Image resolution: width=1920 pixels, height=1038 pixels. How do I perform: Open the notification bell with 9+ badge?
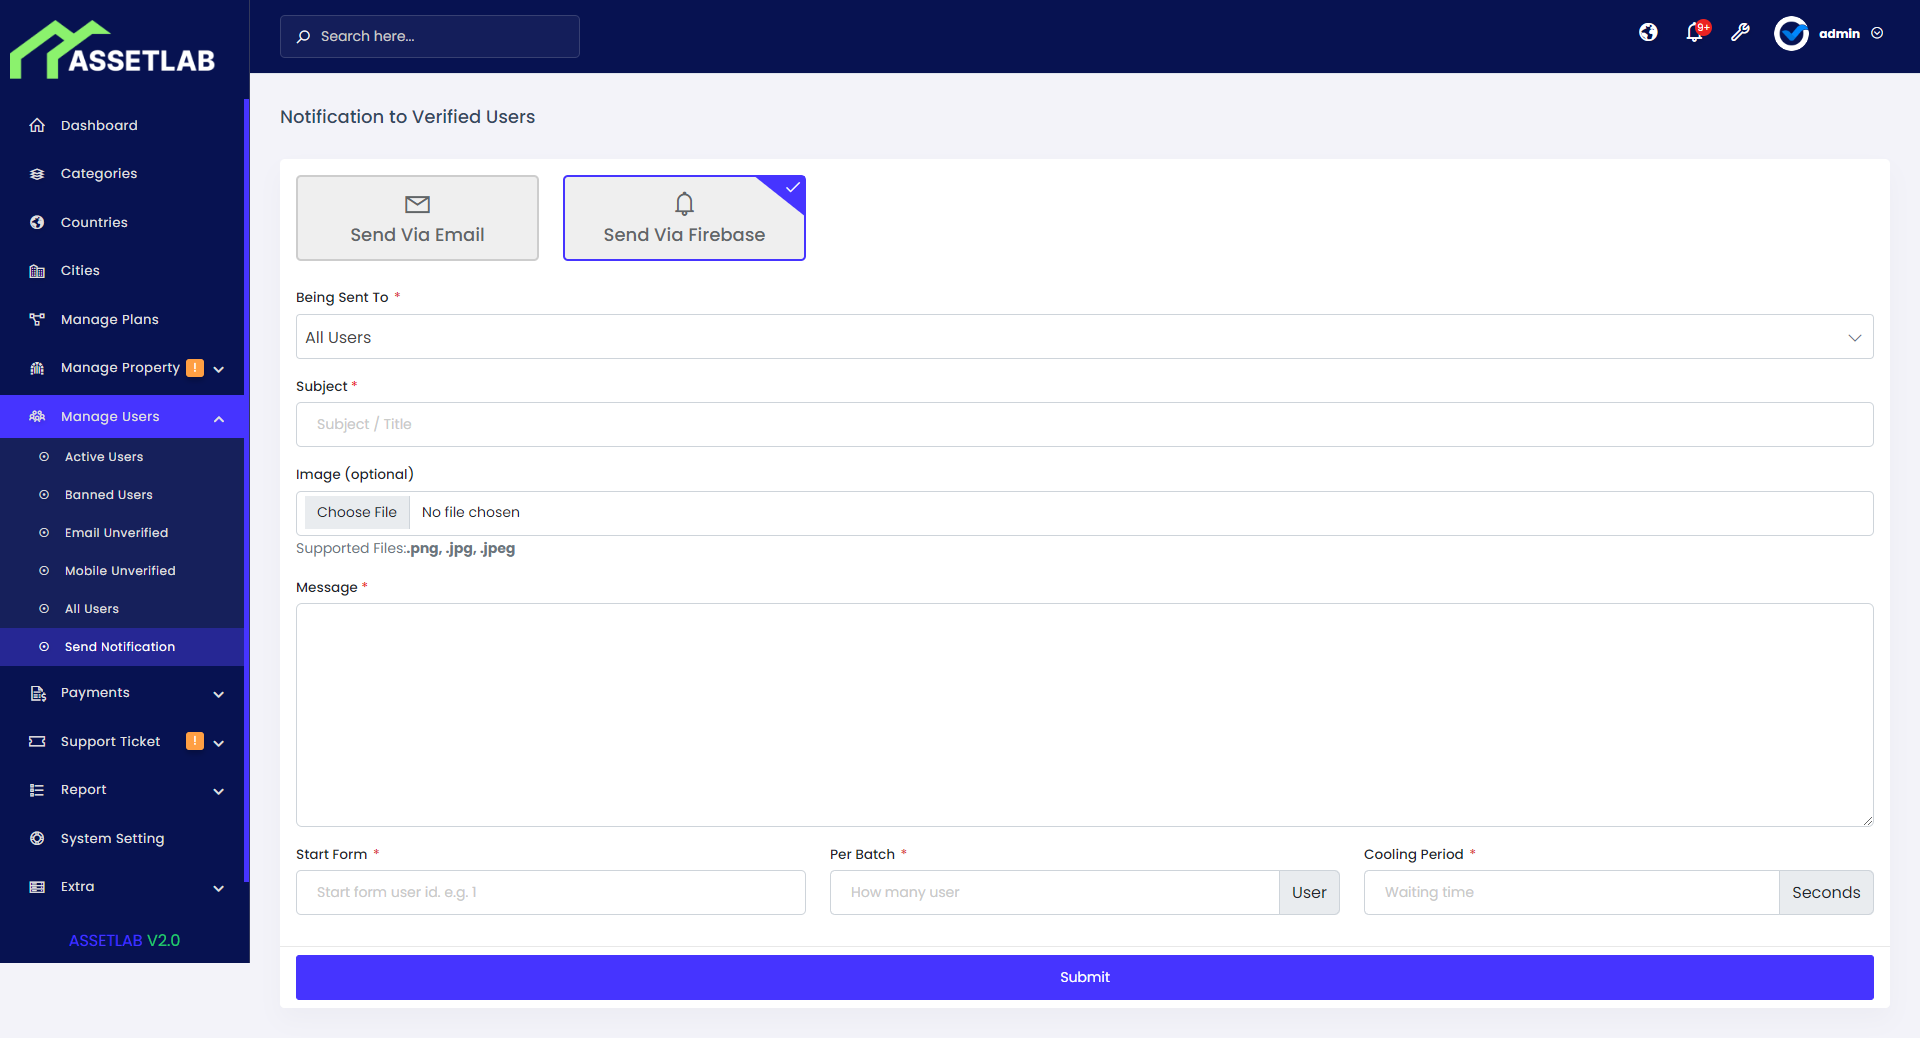tap(1694, 32)
